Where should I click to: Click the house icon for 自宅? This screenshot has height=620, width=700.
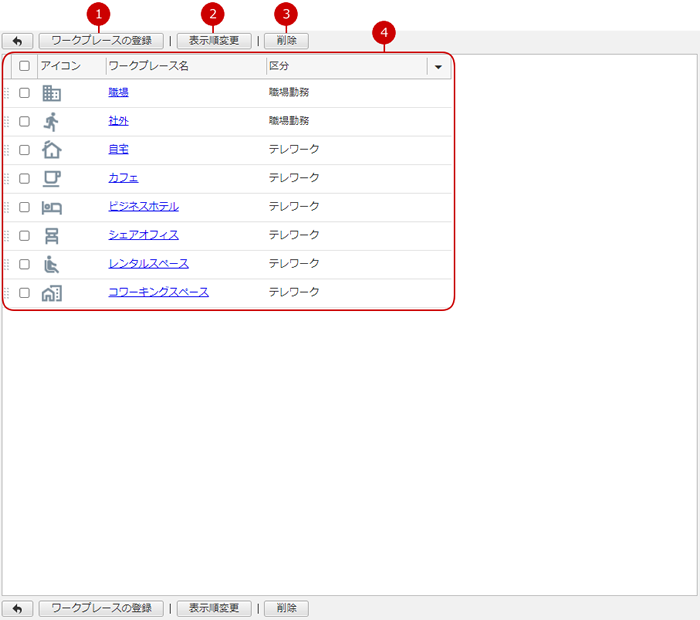tap(52, 150)
